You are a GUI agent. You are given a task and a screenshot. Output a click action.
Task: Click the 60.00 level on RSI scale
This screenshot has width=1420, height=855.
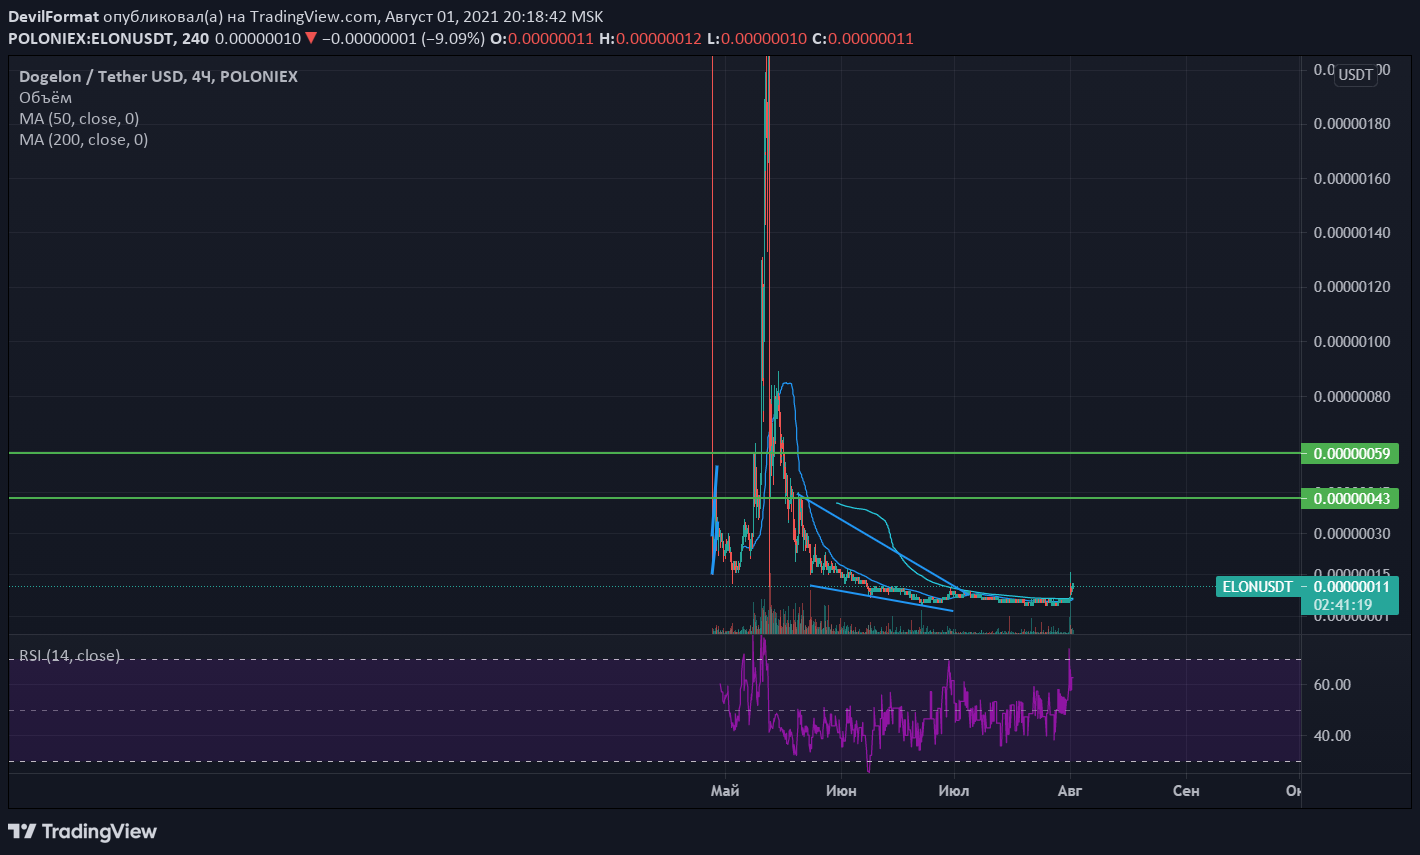coord(1332,685)
